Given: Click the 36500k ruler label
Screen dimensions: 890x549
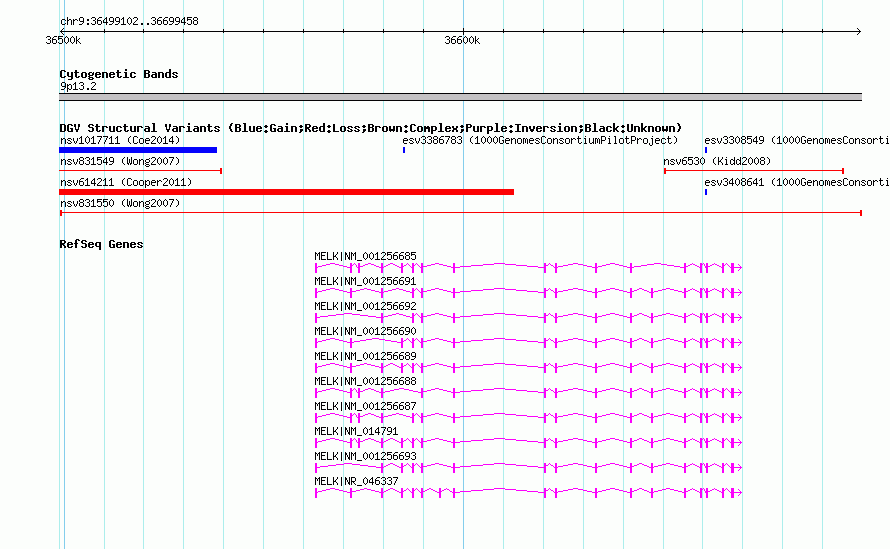Looking at the screenshot, I should pos(63,40).
